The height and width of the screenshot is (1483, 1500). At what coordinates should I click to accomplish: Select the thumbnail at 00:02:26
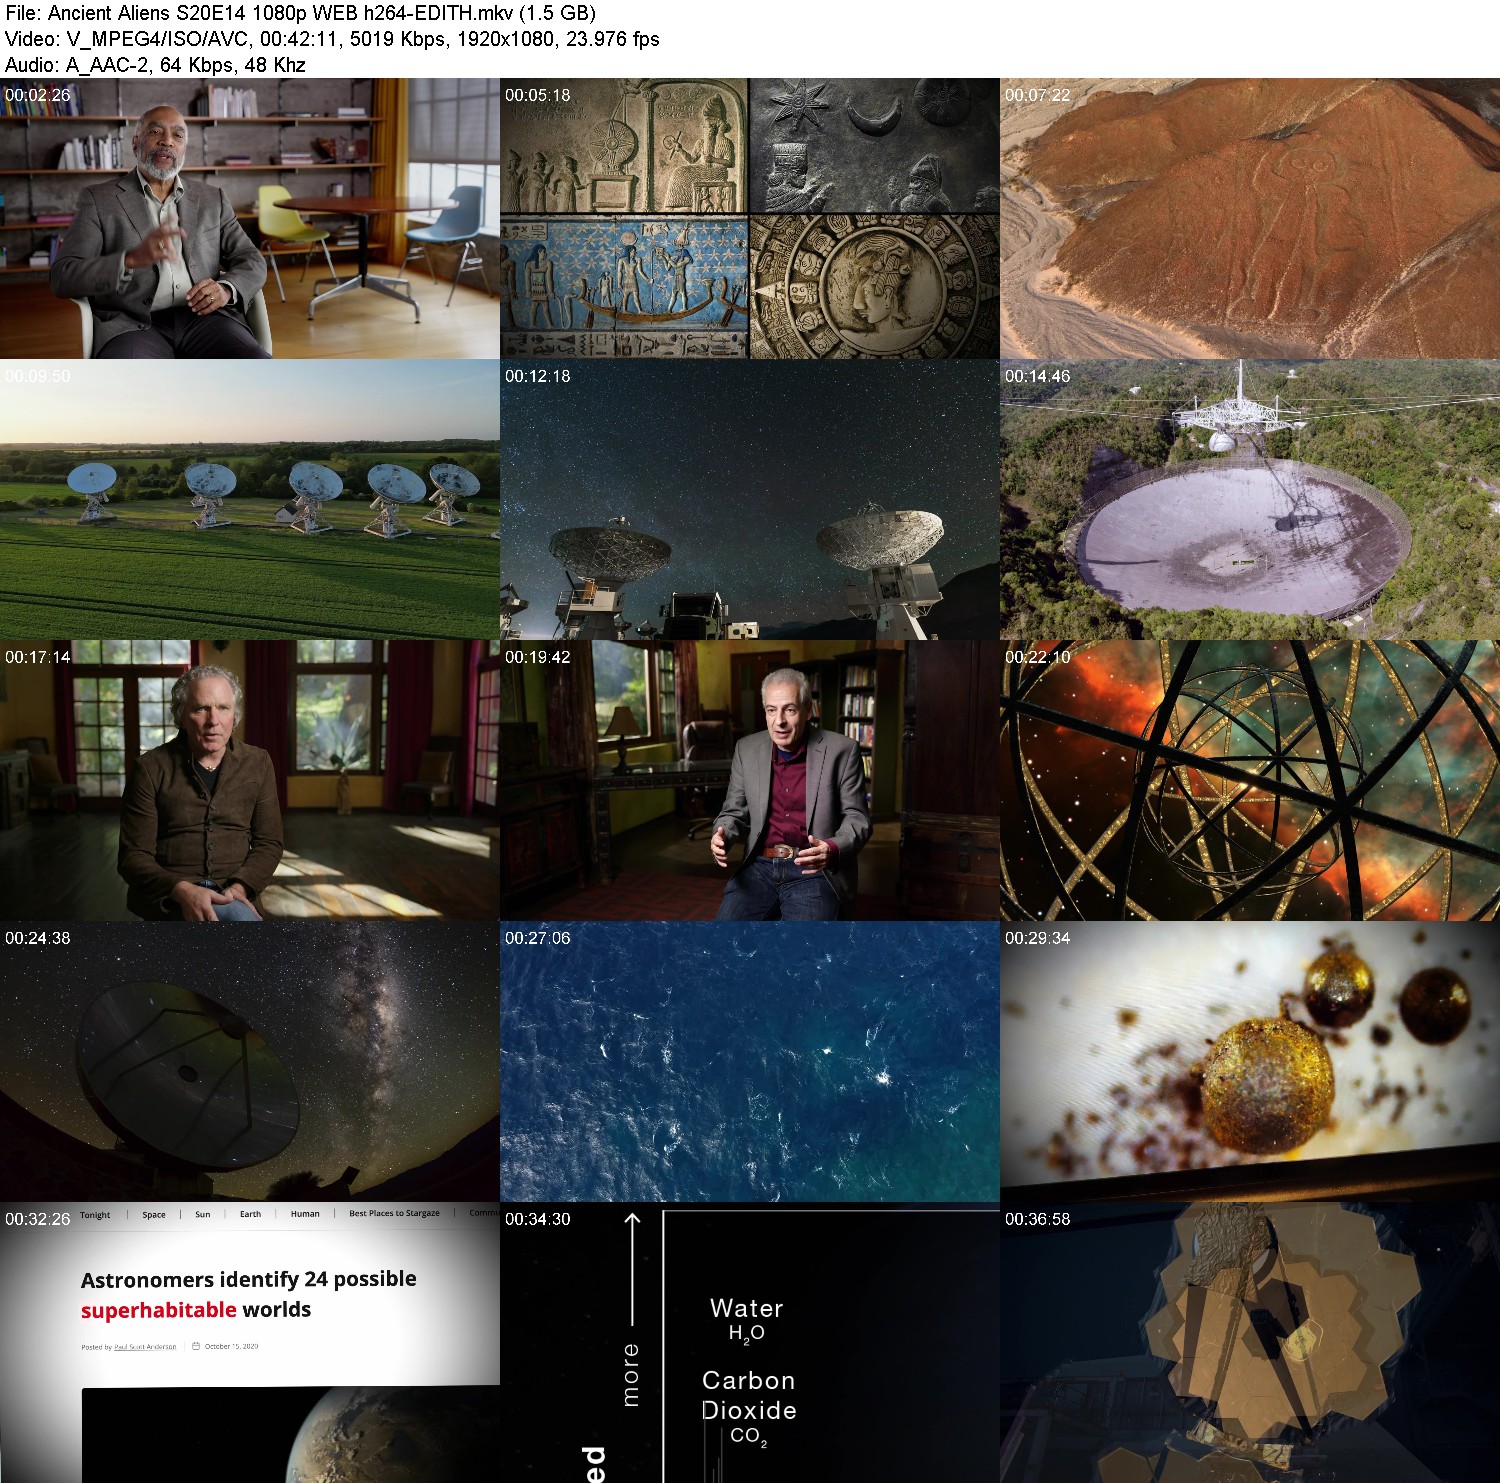pos(250,219)
